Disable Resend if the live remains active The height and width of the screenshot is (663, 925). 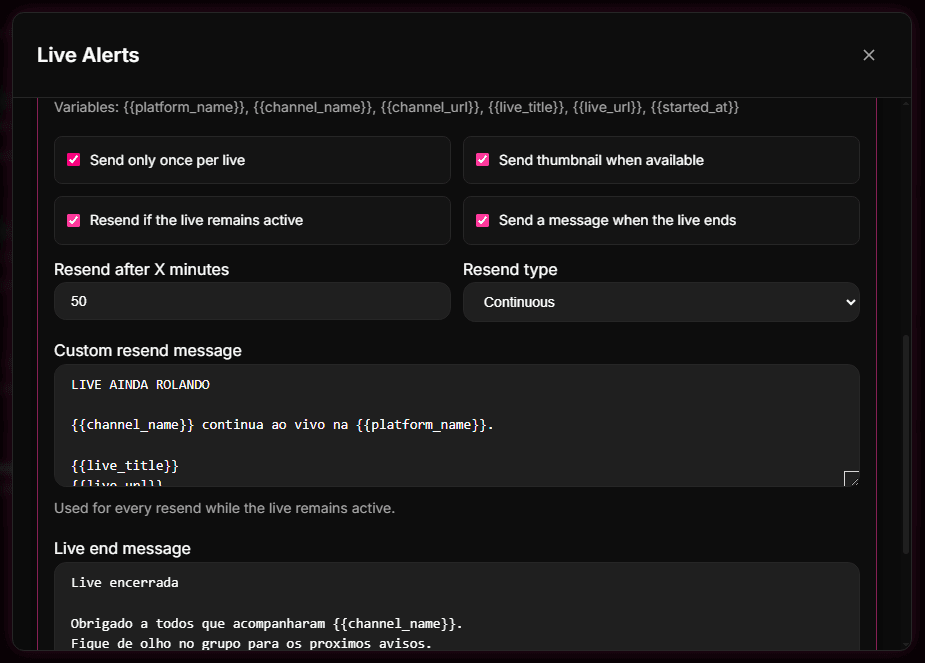[74, 220]
